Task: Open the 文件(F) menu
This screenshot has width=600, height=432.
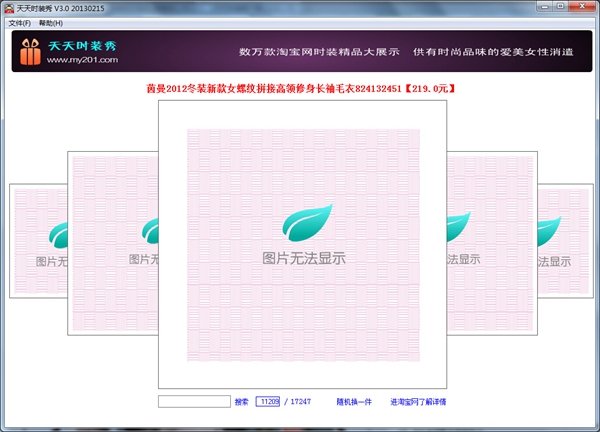Action: point(20,23)
